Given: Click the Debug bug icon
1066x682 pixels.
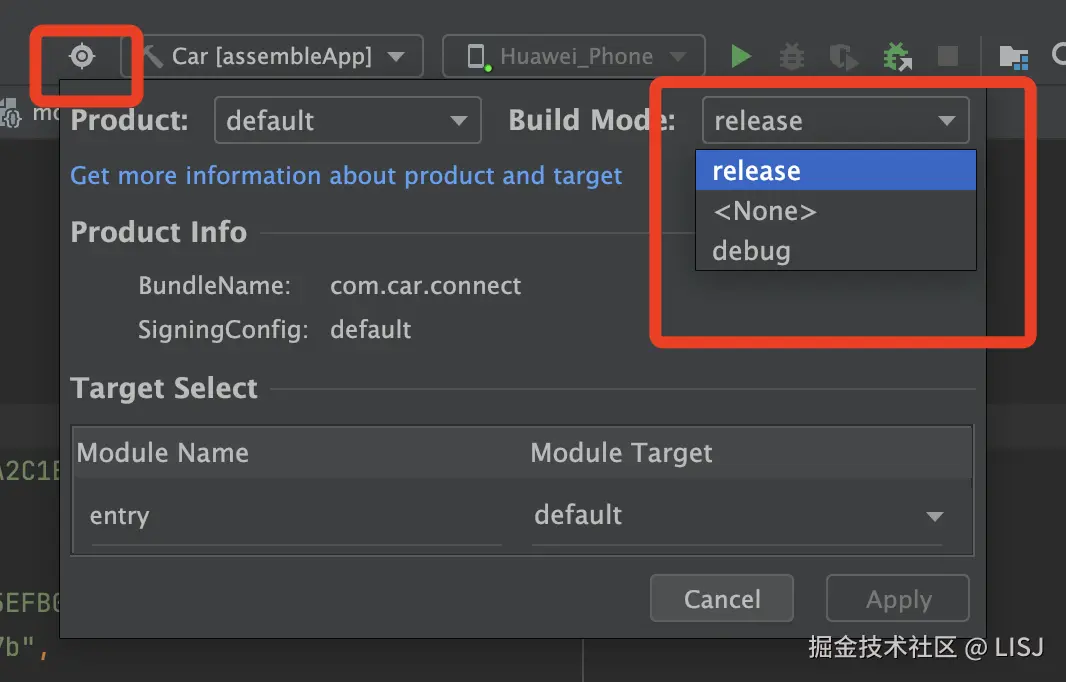Looking at the screenshot, I should (x=792, y=57).
